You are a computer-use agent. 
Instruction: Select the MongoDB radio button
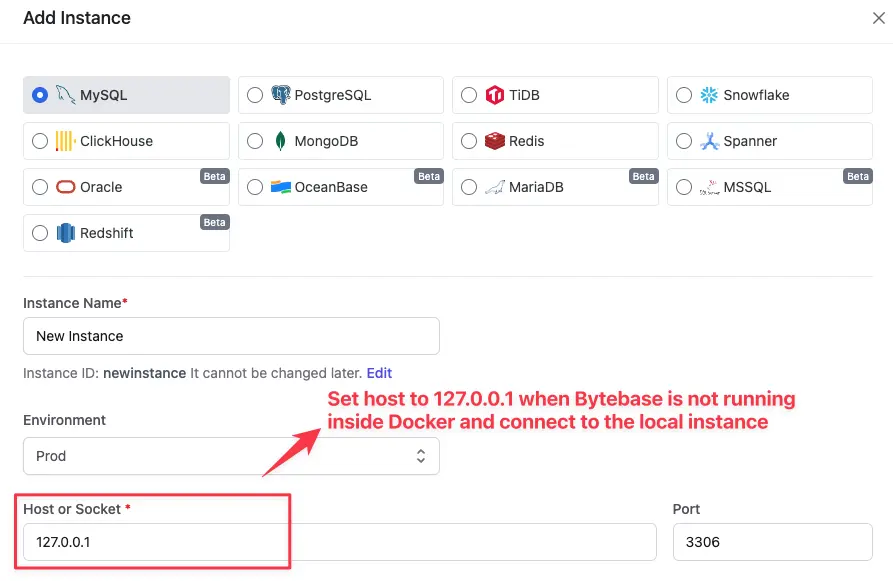tap(255, 141)
